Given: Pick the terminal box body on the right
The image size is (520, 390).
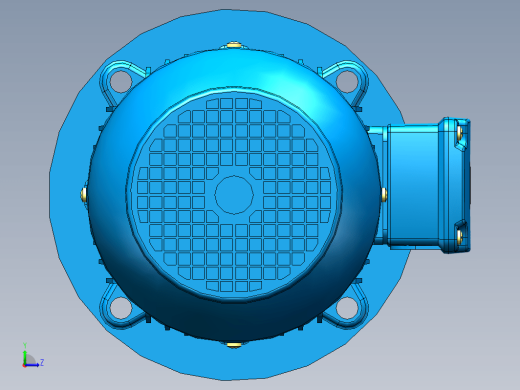Looking at the screenshot, I should (x=413, y=186).
